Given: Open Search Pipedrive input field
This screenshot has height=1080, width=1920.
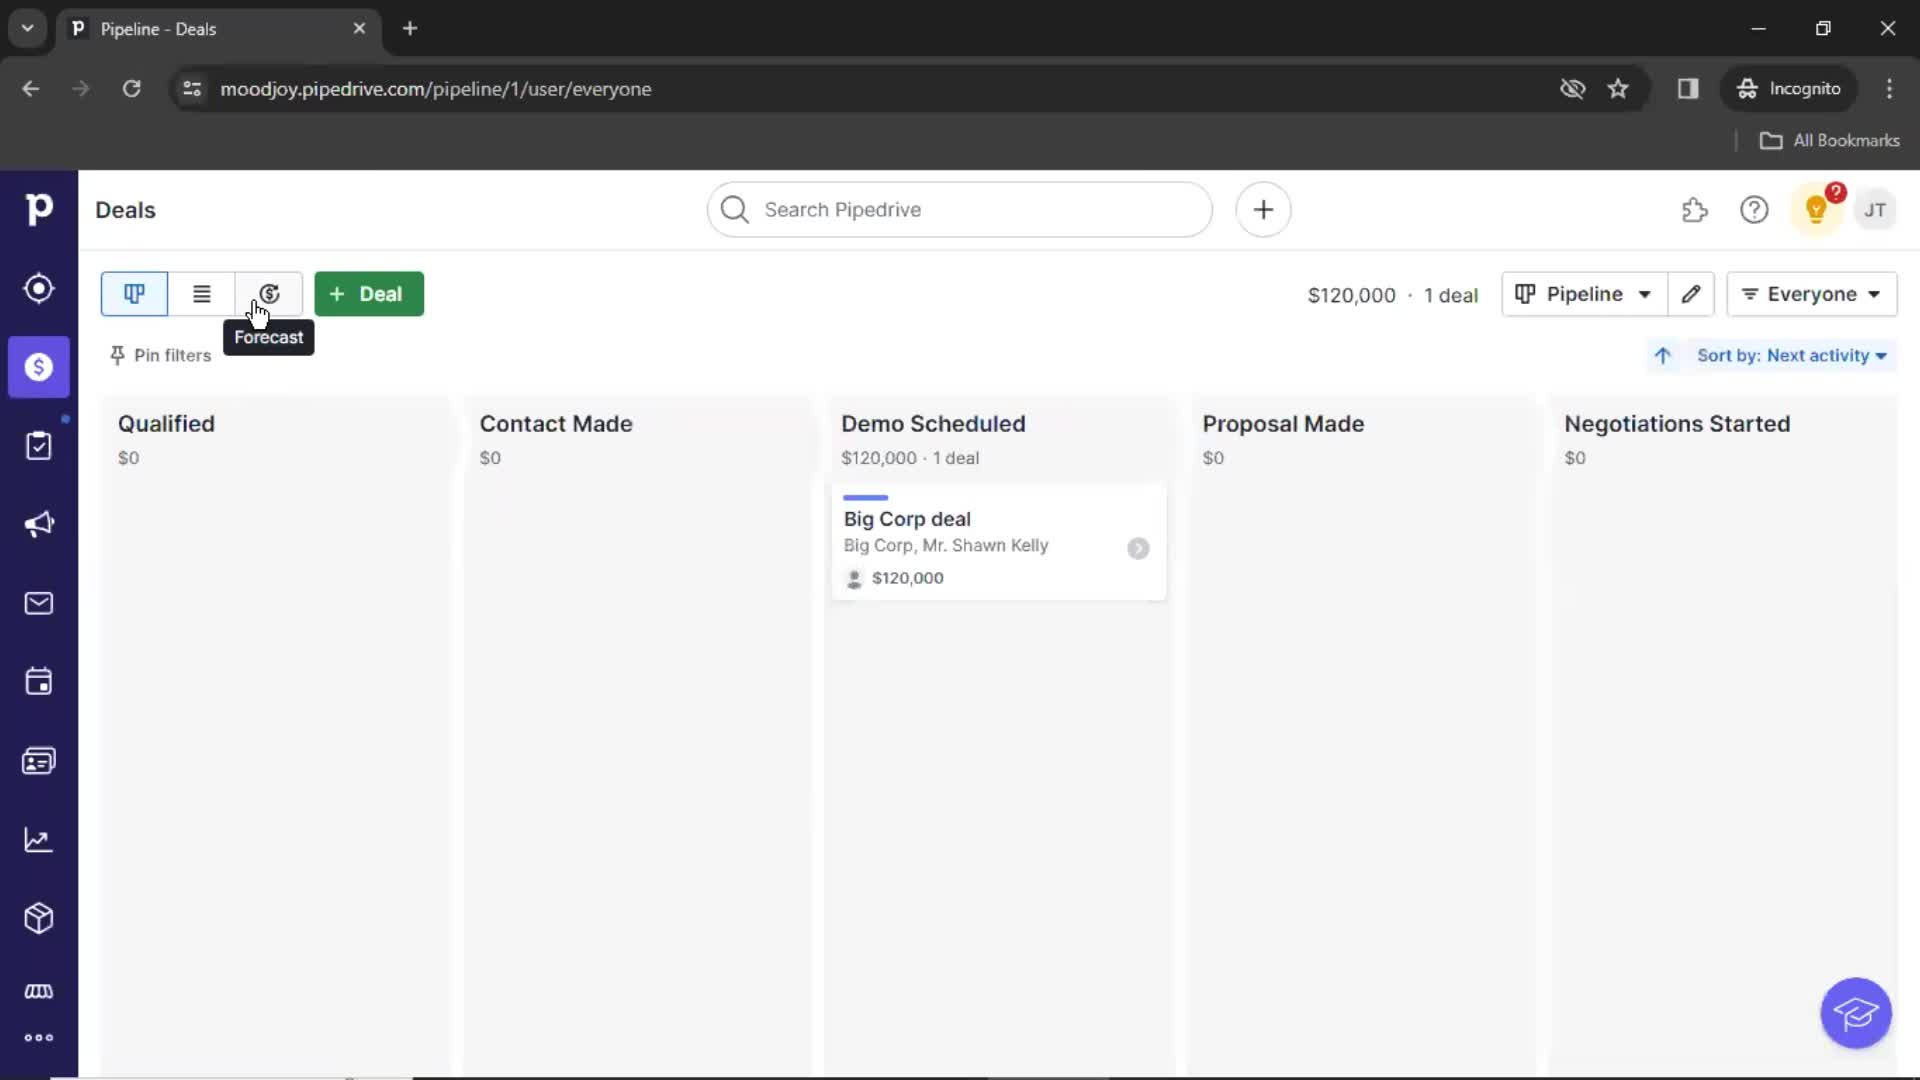Looking at the screenshot, I should coord(961,210).
